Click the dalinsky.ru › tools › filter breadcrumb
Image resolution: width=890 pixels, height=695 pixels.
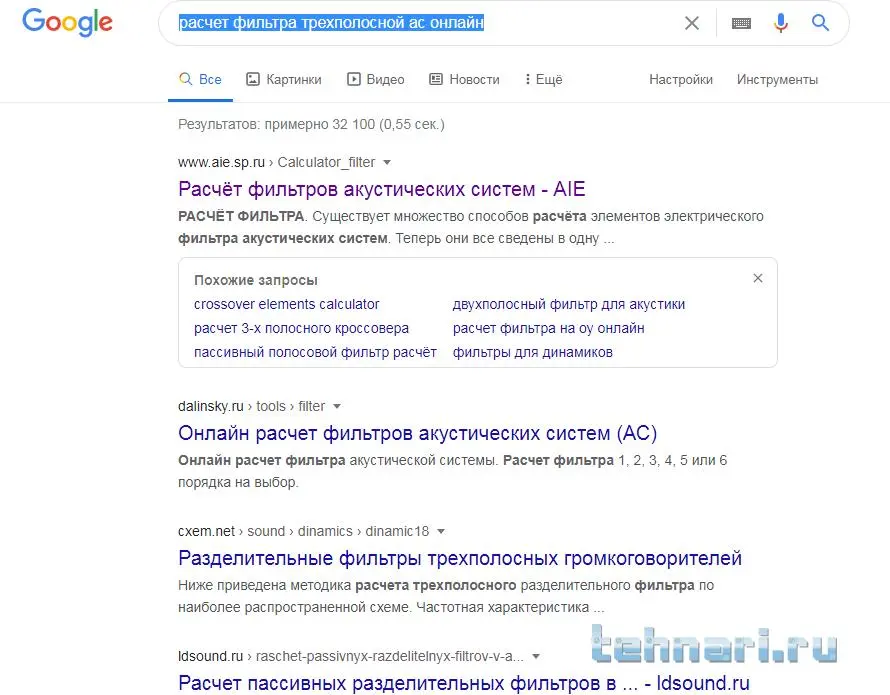point(251,406)
